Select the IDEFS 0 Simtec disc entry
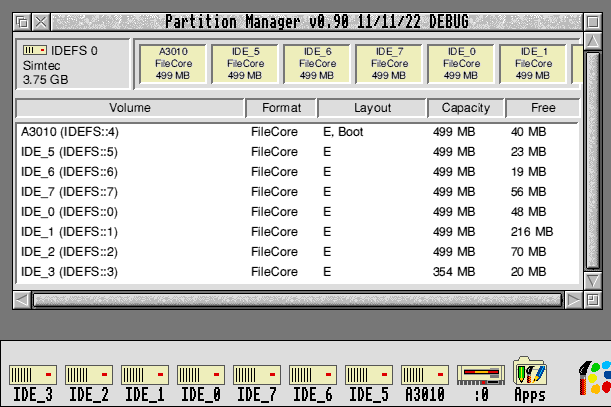Image resolution: width=611 pixels, height=407 pixels. pyautogui.click(x=72, y=65)
